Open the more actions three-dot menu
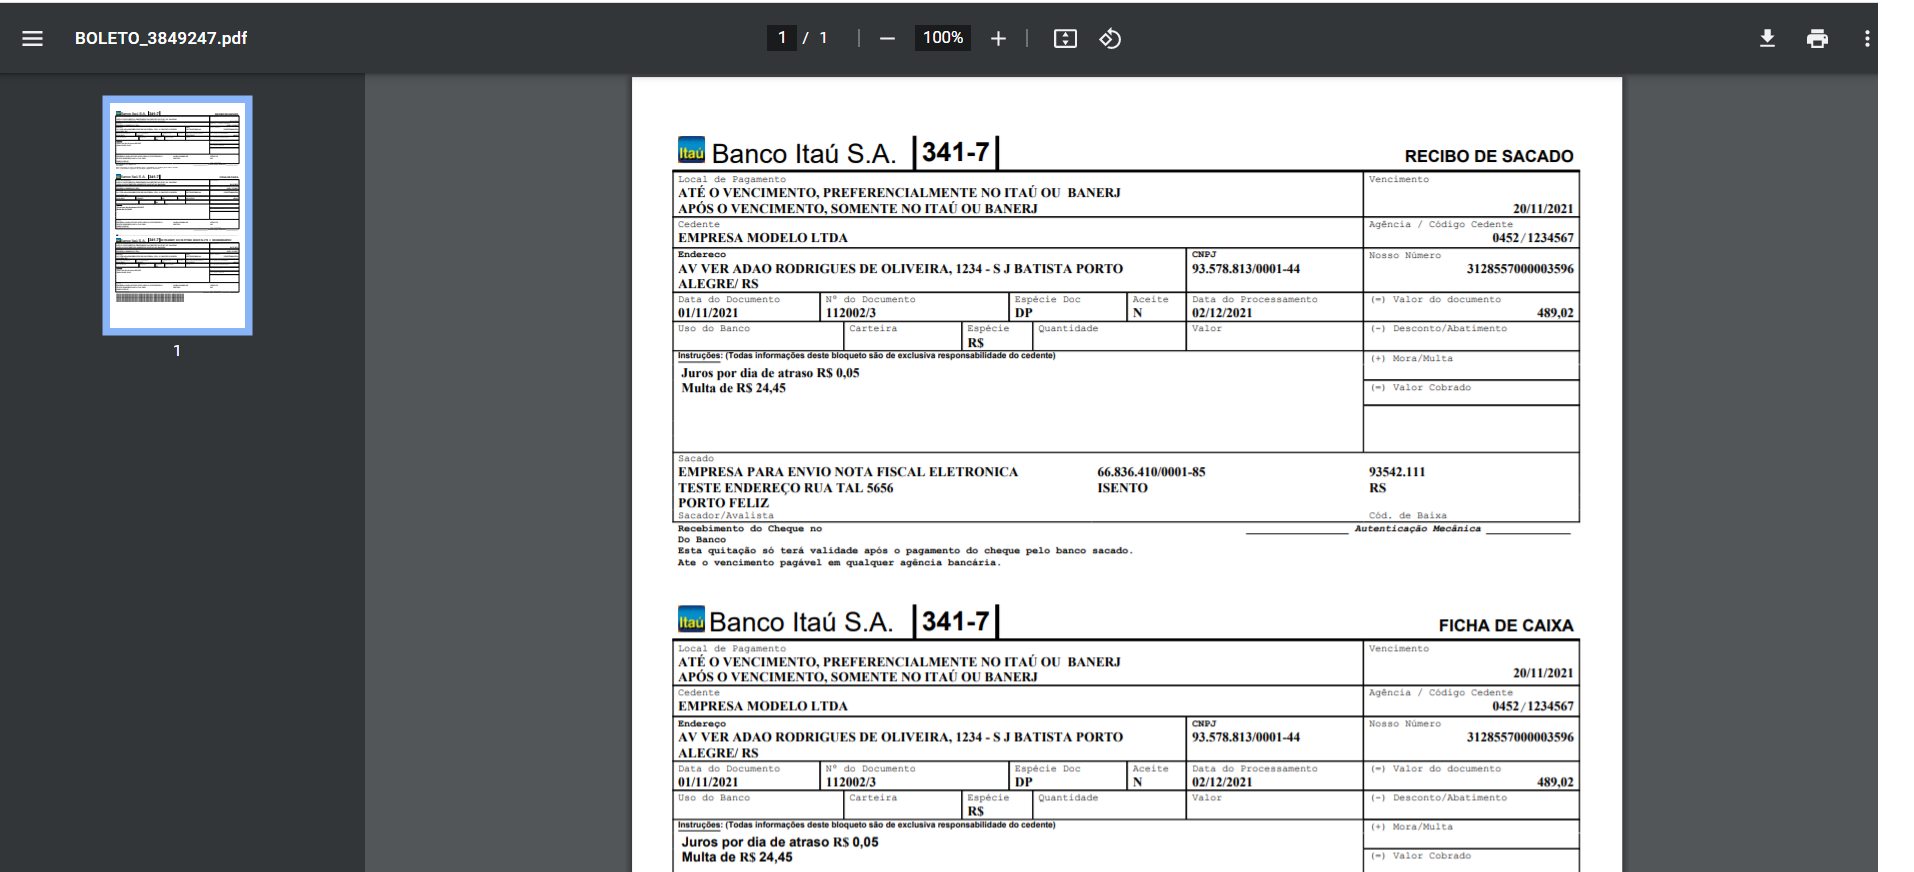The image size is (1914, 872). click(1866, 38)
